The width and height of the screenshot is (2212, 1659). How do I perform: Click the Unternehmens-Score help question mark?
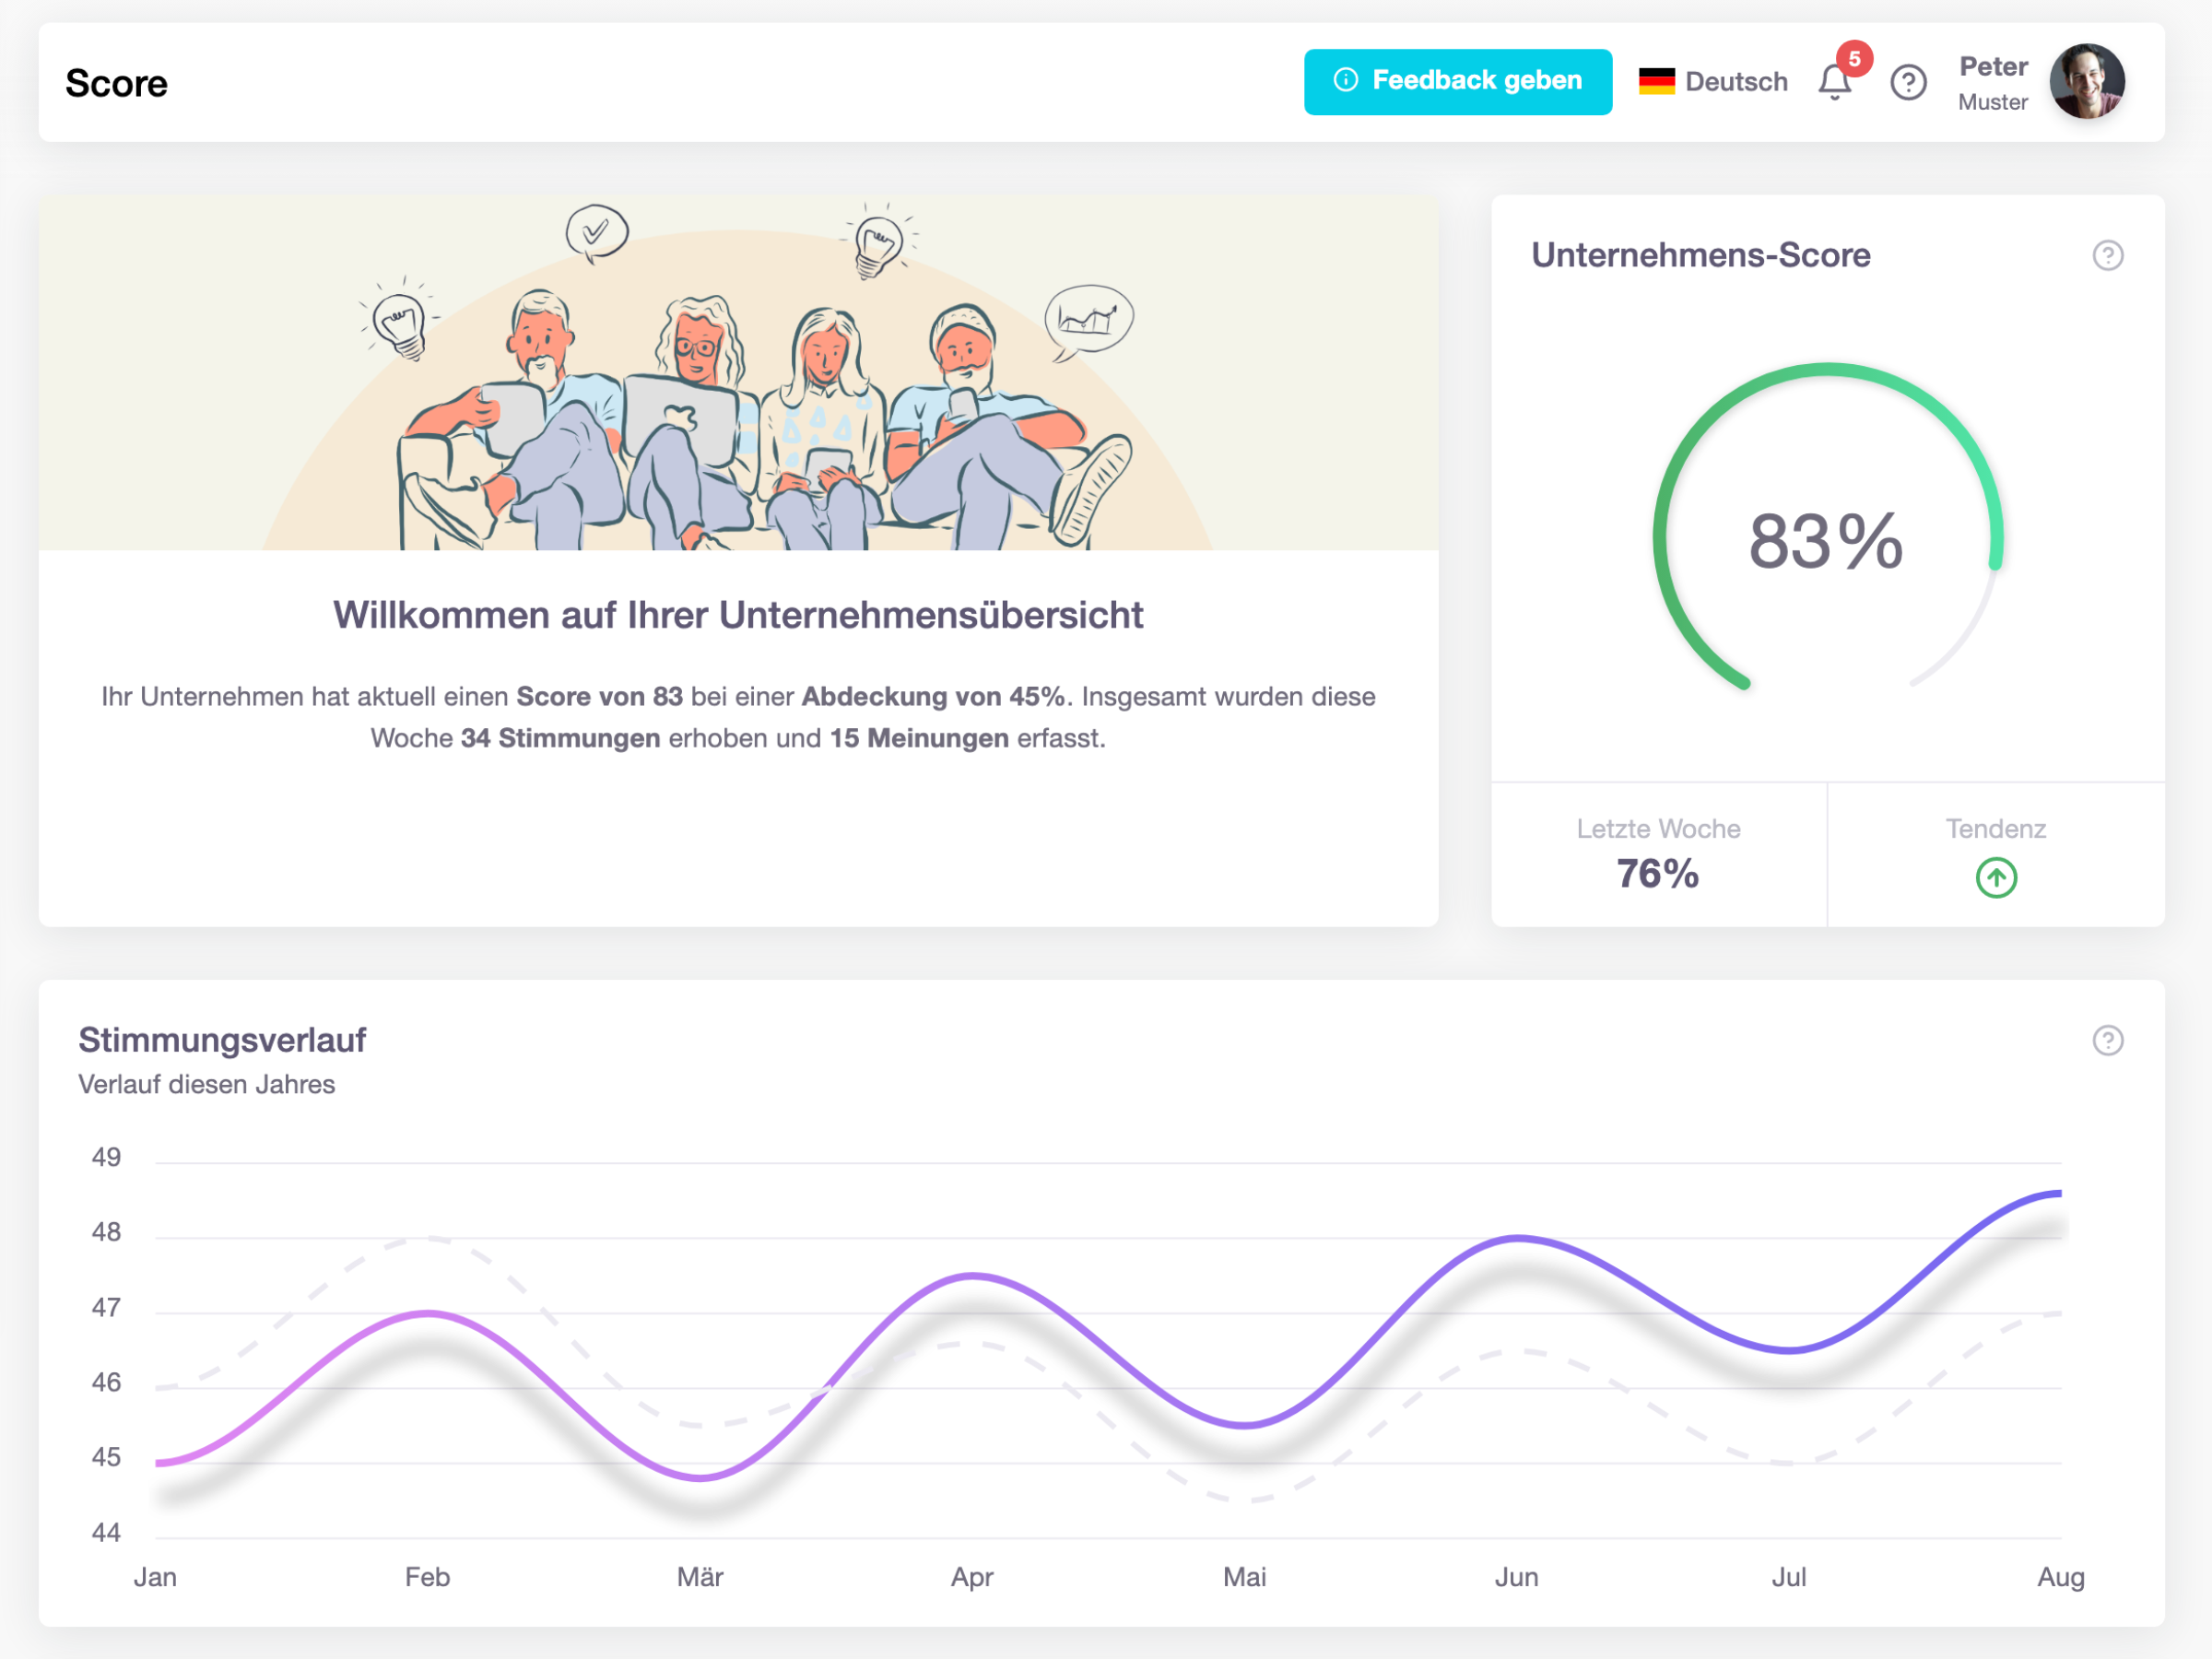coord(2107,256)
